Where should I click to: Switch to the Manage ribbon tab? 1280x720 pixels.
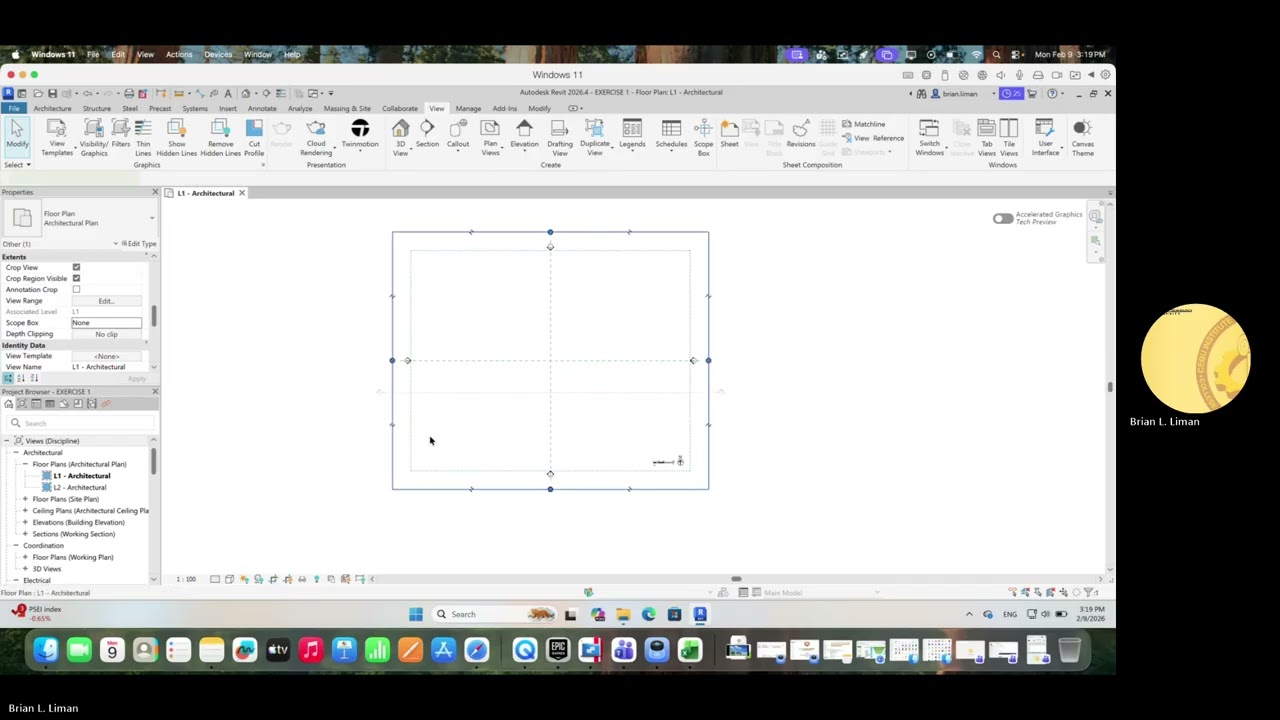click(x=468, y=108)
